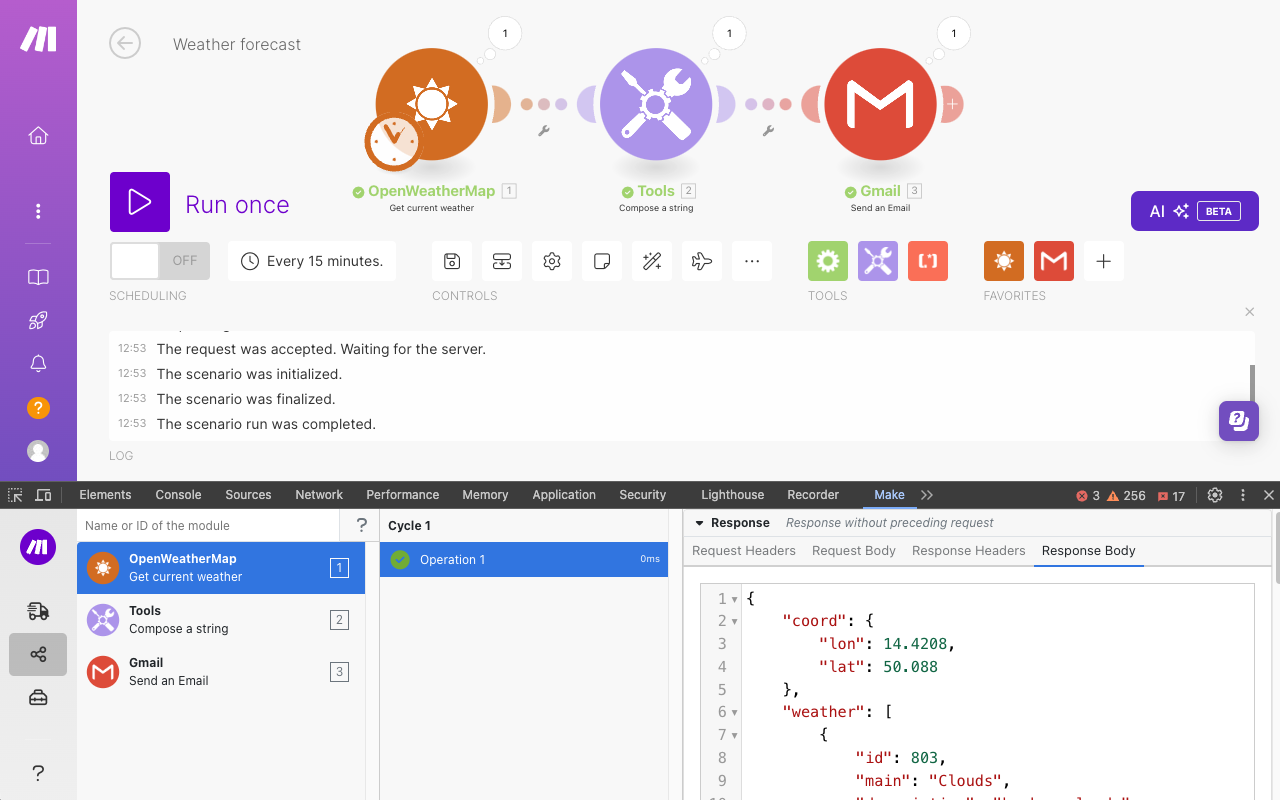Open the Response Headers tab
Screen dimensions: 1280x800
point(969,551)
